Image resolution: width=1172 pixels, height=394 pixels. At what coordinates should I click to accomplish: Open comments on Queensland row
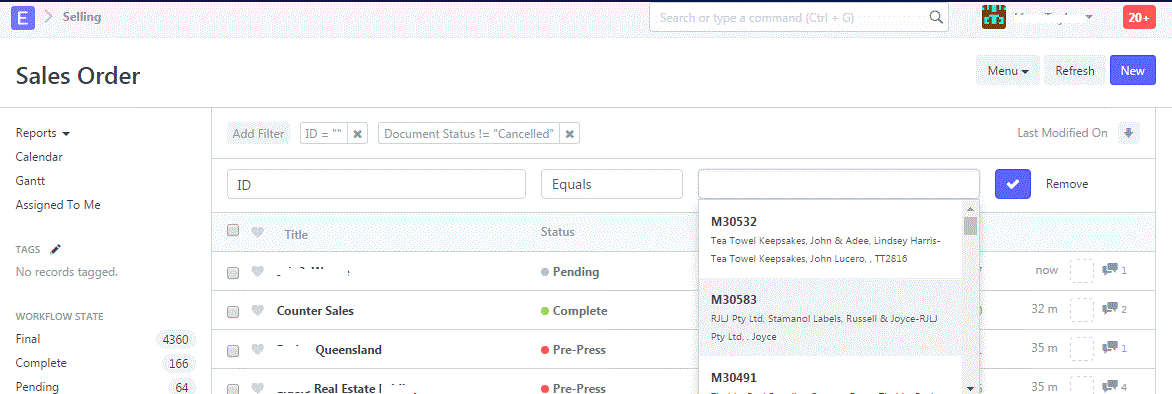pos(1114,348)
